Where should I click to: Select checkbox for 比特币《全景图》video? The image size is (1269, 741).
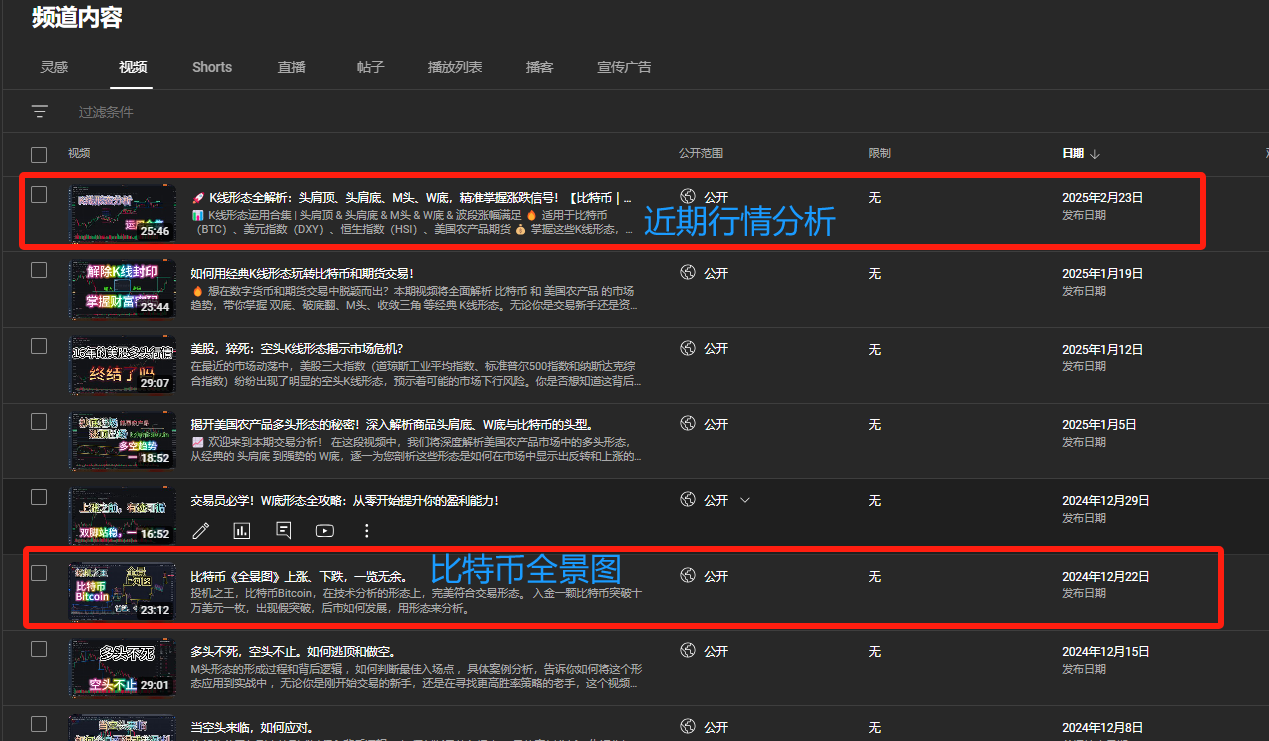[39, 573]
